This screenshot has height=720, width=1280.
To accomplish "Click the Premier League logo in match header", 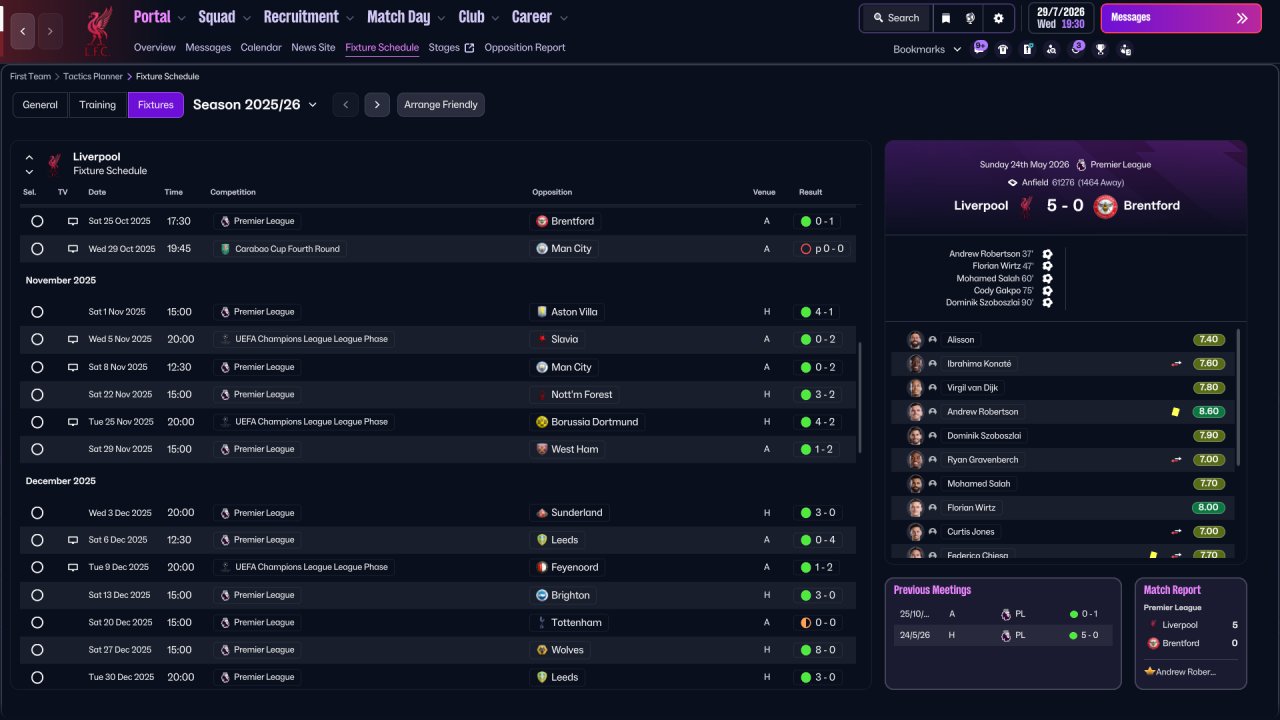I will [x=1081, y=164].
